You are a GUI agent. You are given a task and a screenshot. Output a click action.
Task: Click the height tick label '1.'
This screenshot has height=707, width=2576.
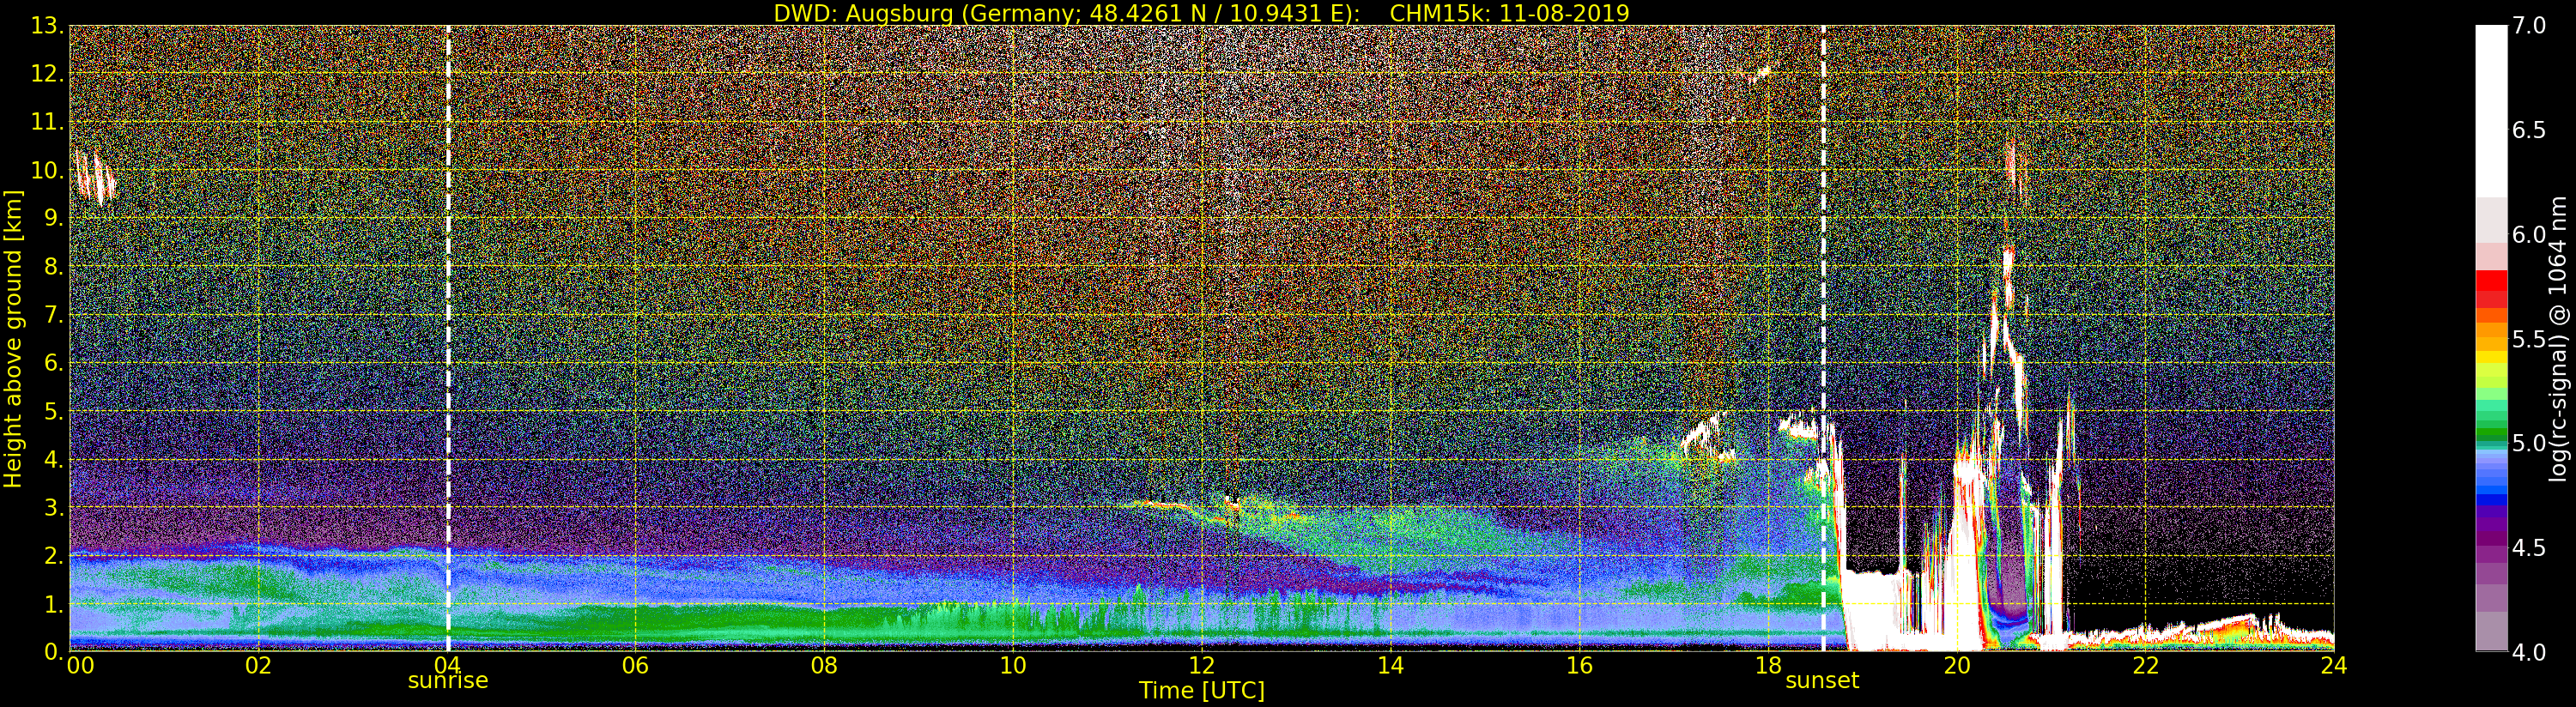click(x=52, y=604)
